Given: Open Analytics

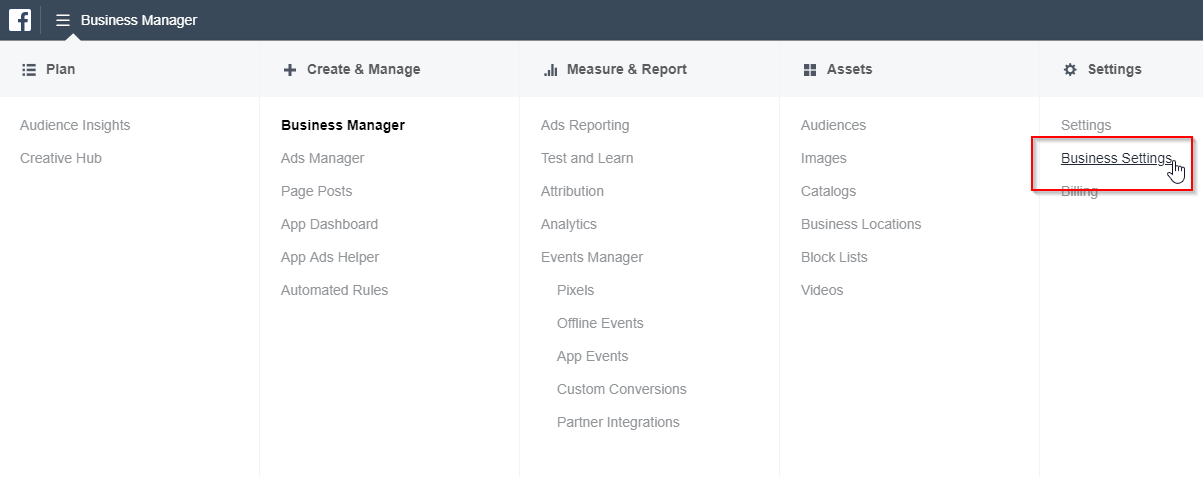Looking at the screenshot, I should tap(569, 224).
